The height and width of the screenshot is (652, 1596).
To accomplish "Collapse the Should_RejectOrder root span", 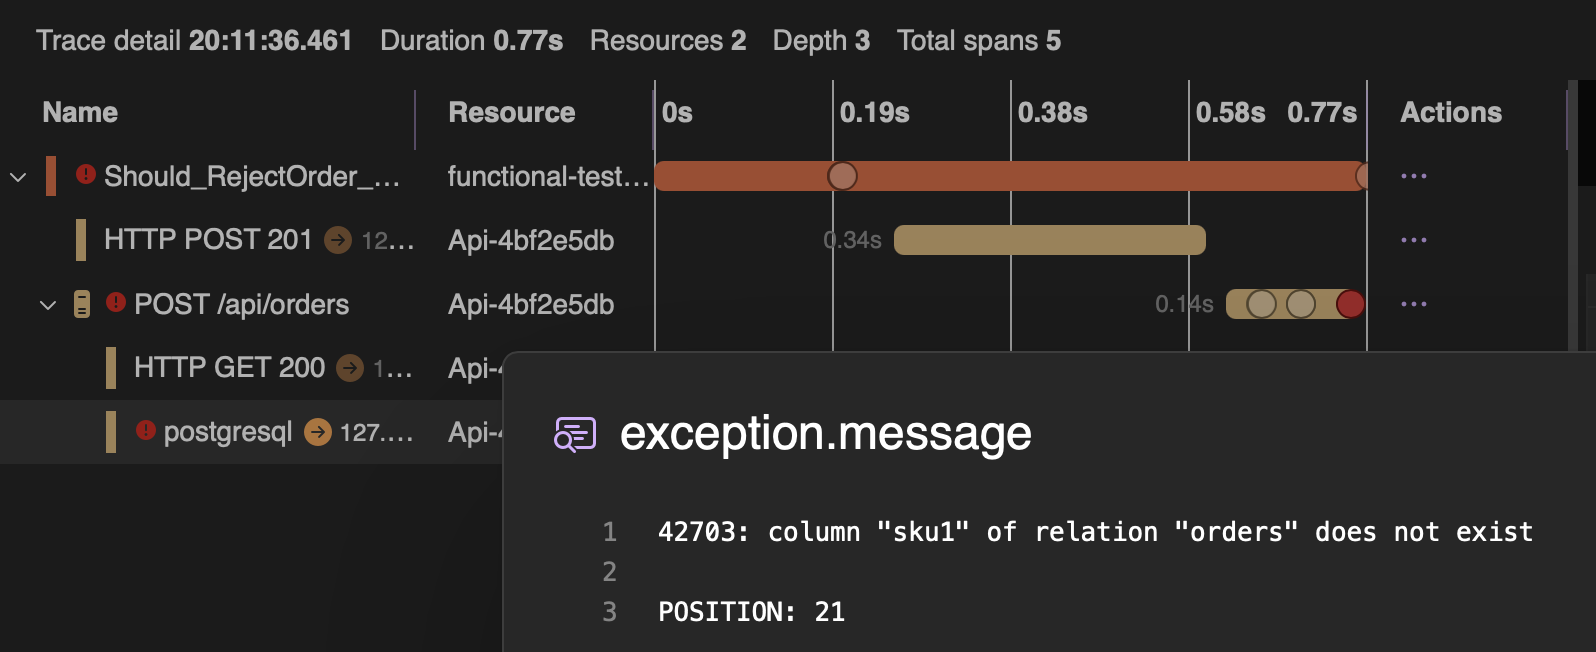I will click(18, 177).
